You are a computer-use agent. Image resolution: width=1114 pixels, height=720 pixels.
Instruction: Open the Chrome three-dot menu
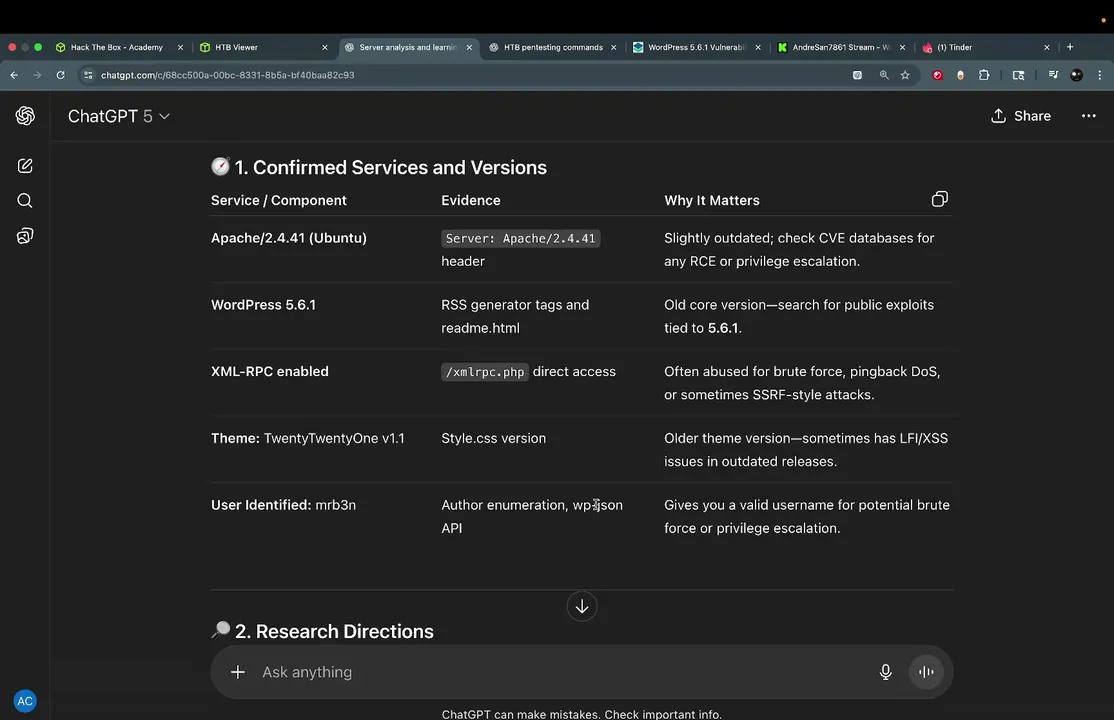(x=1100, y=75)
